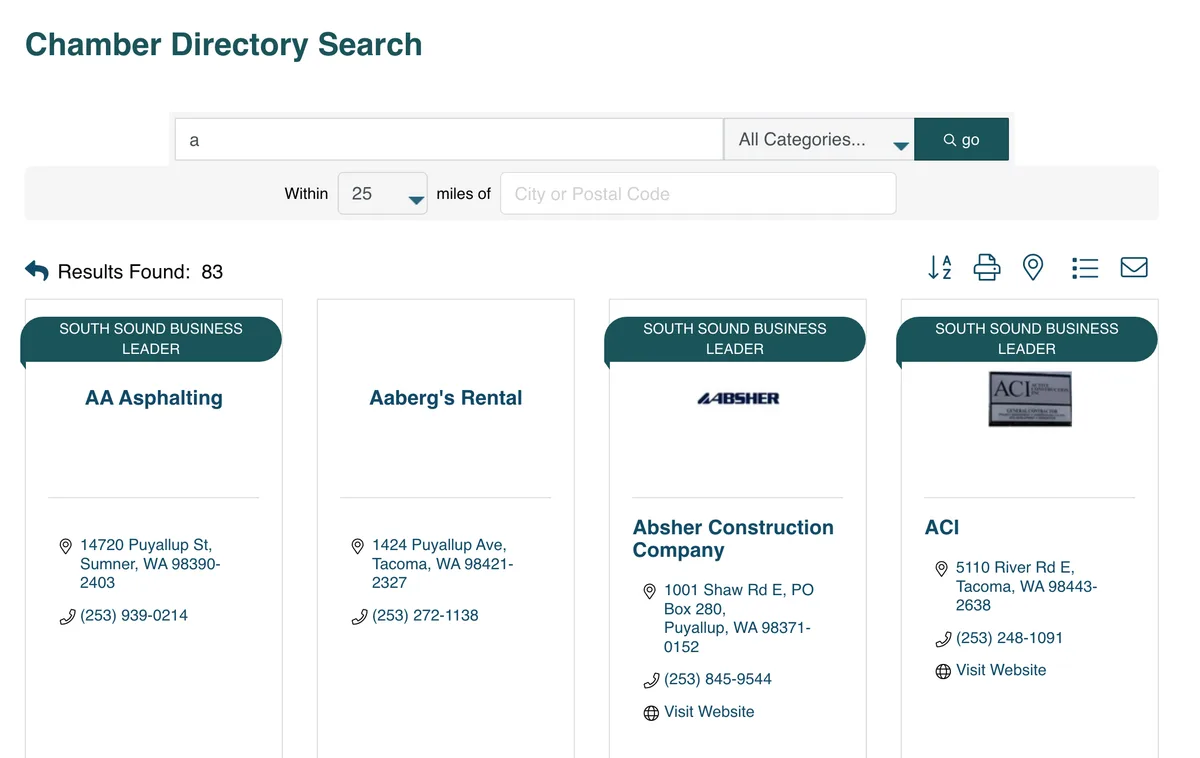Click globe icon on ACI card
Image resolution: width=1200 pixels, height=758 pixels.
pos(943,672)
